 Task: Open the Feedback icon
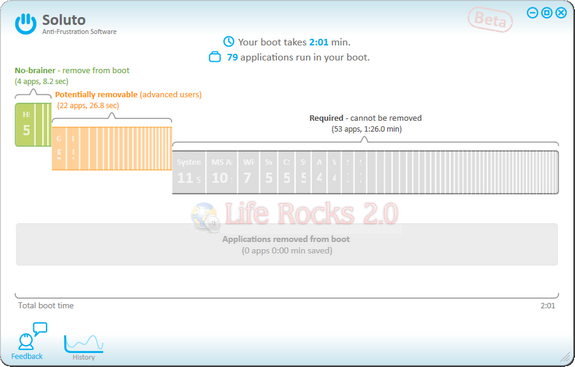[29, 341]
